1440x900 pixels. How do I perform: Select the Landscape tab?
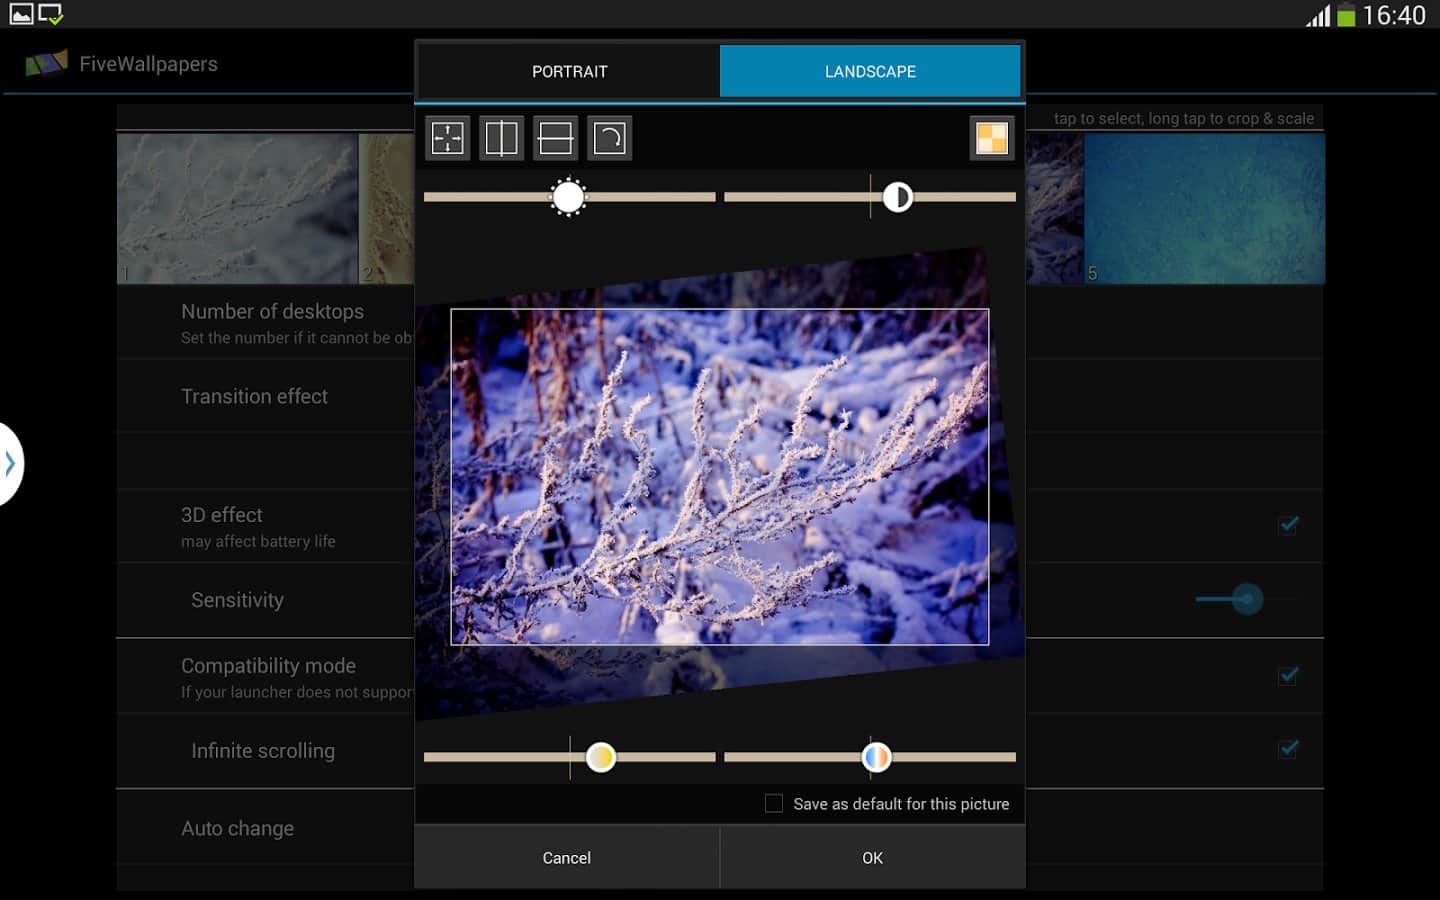870,71
